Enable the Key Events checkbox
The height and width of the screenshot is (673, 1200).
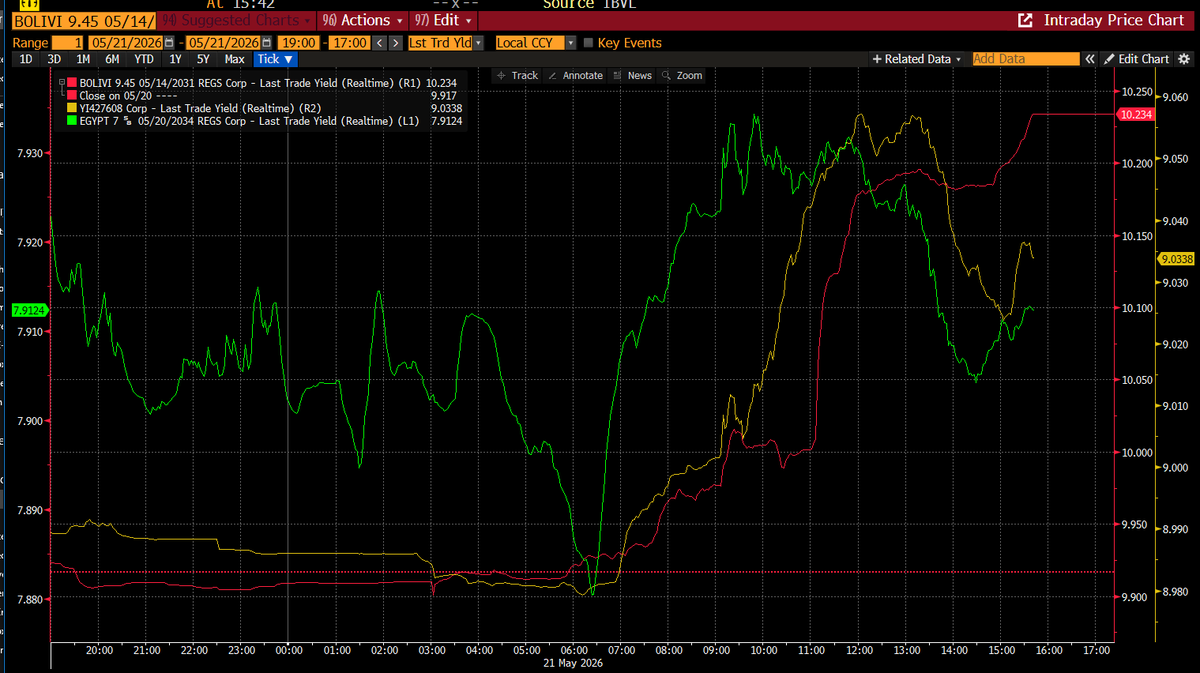coord(588,43)
